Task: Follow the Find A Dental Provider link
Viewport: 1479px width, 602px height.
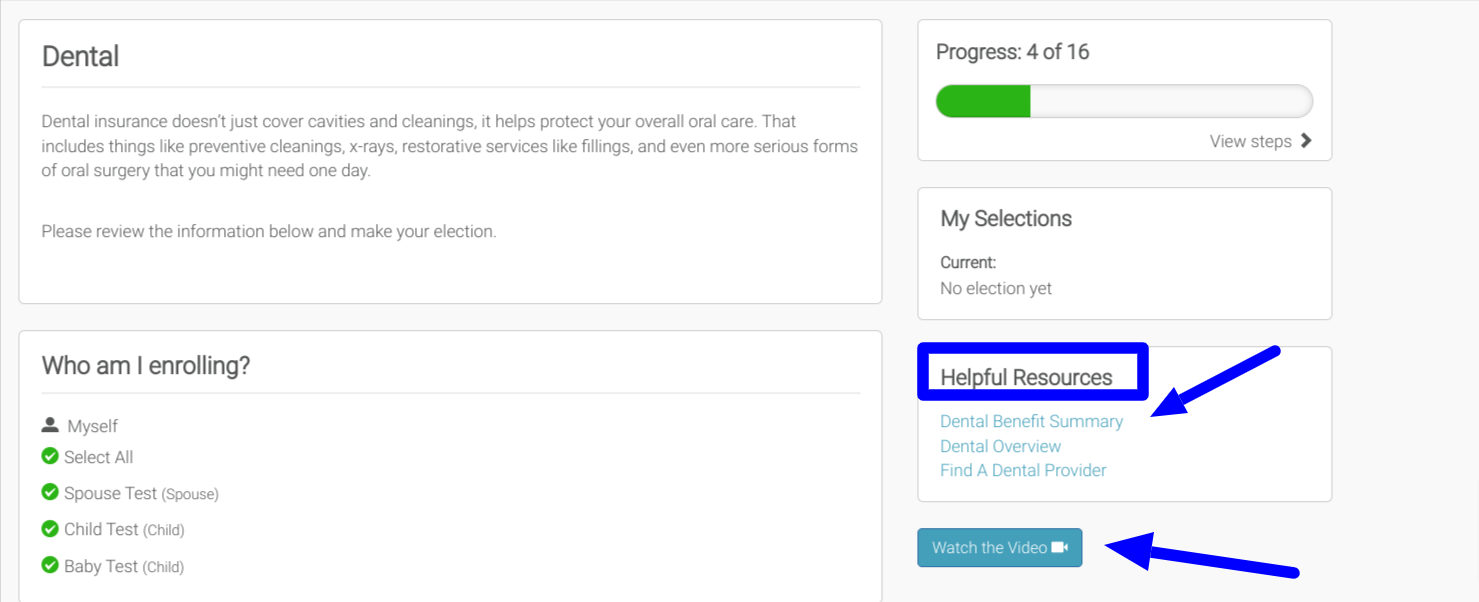Action: 1023,470
